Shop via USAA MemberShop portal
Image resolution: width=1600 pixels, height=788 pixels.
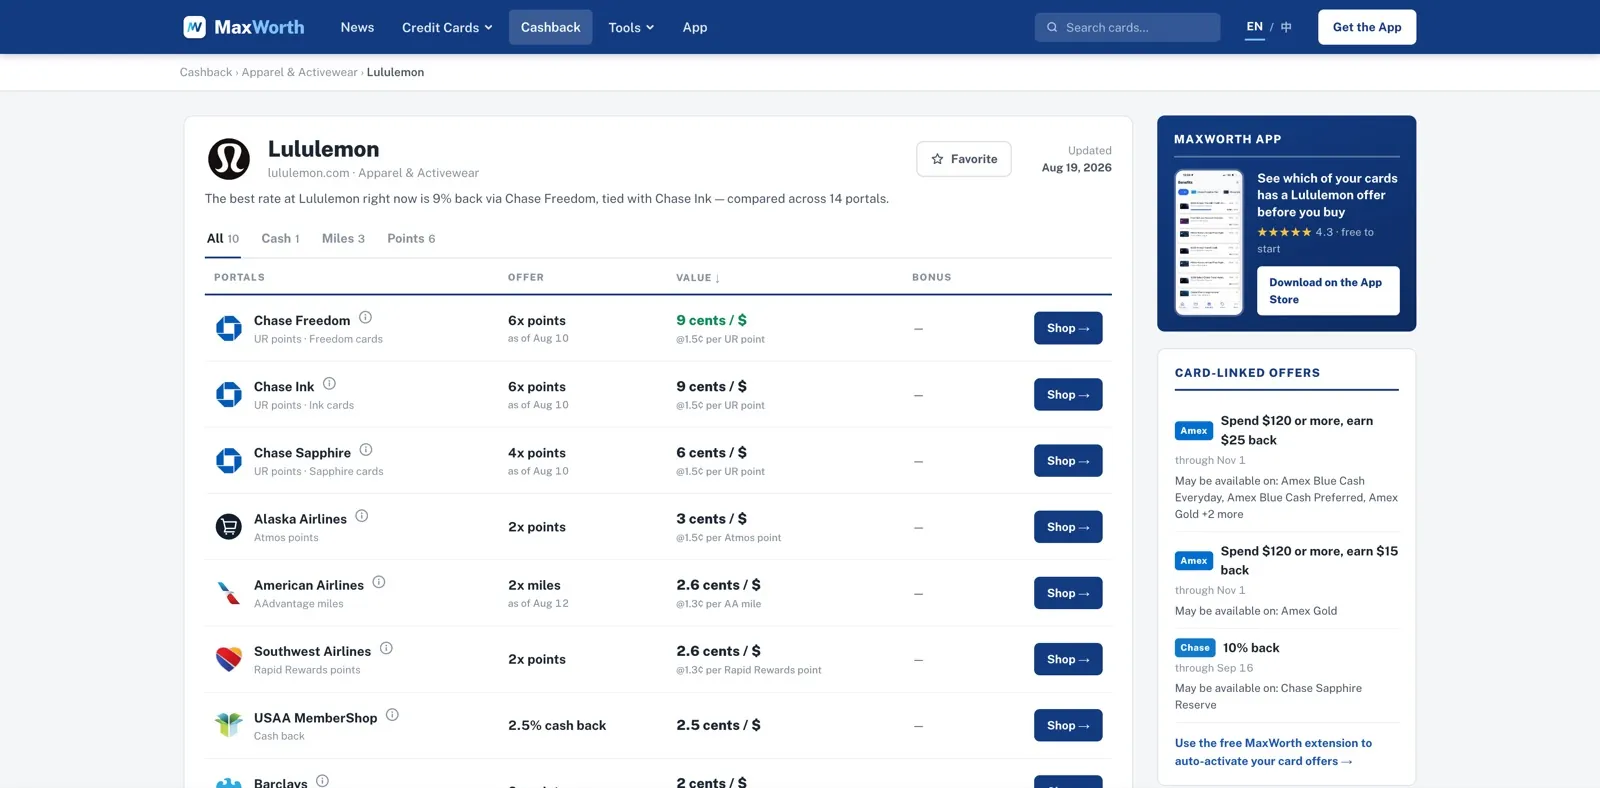(1068, 725)
